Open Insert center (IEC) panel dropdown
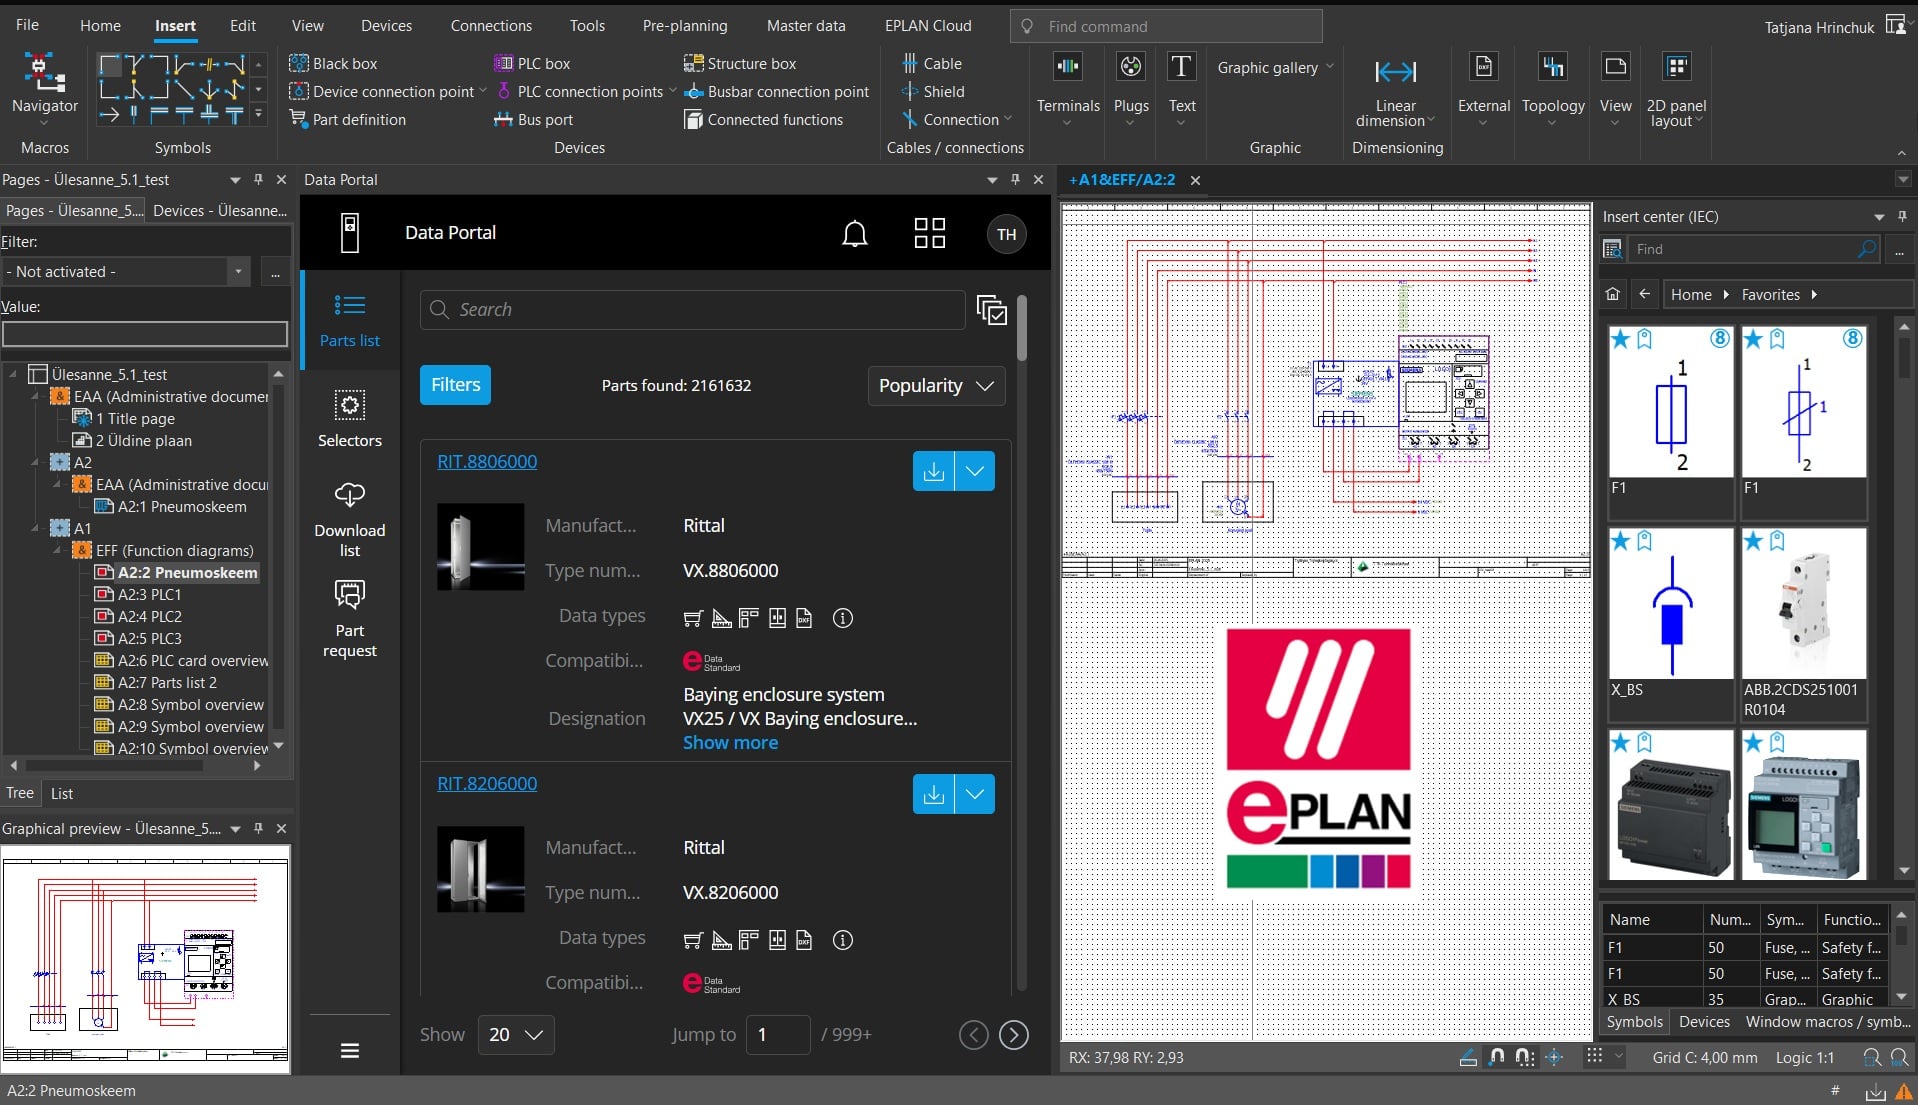 pos(1878,216)
